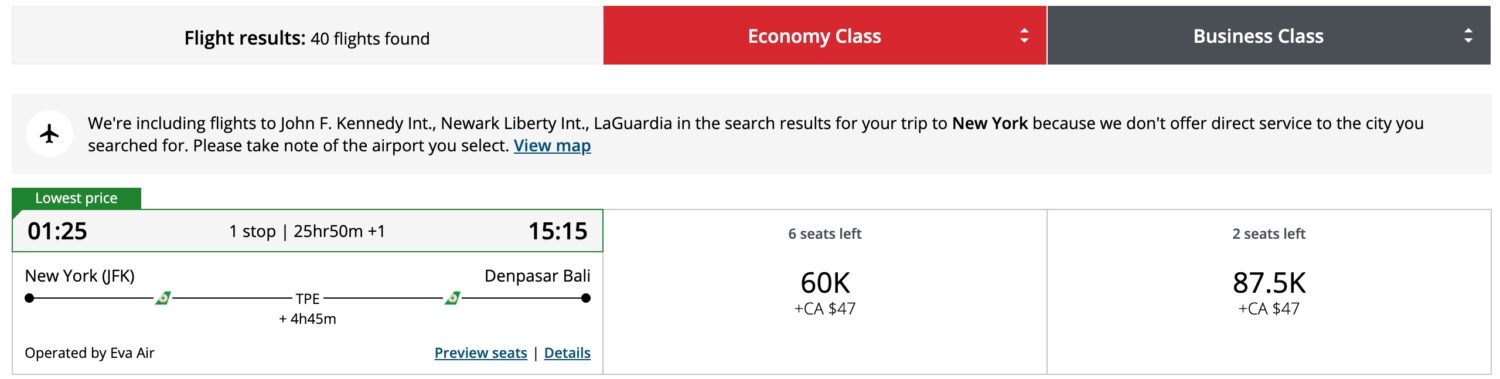Click the airplane icon in the airport notice
Image resolution: width=1500 pixels, height=379 pixels.
pos(50,135)
